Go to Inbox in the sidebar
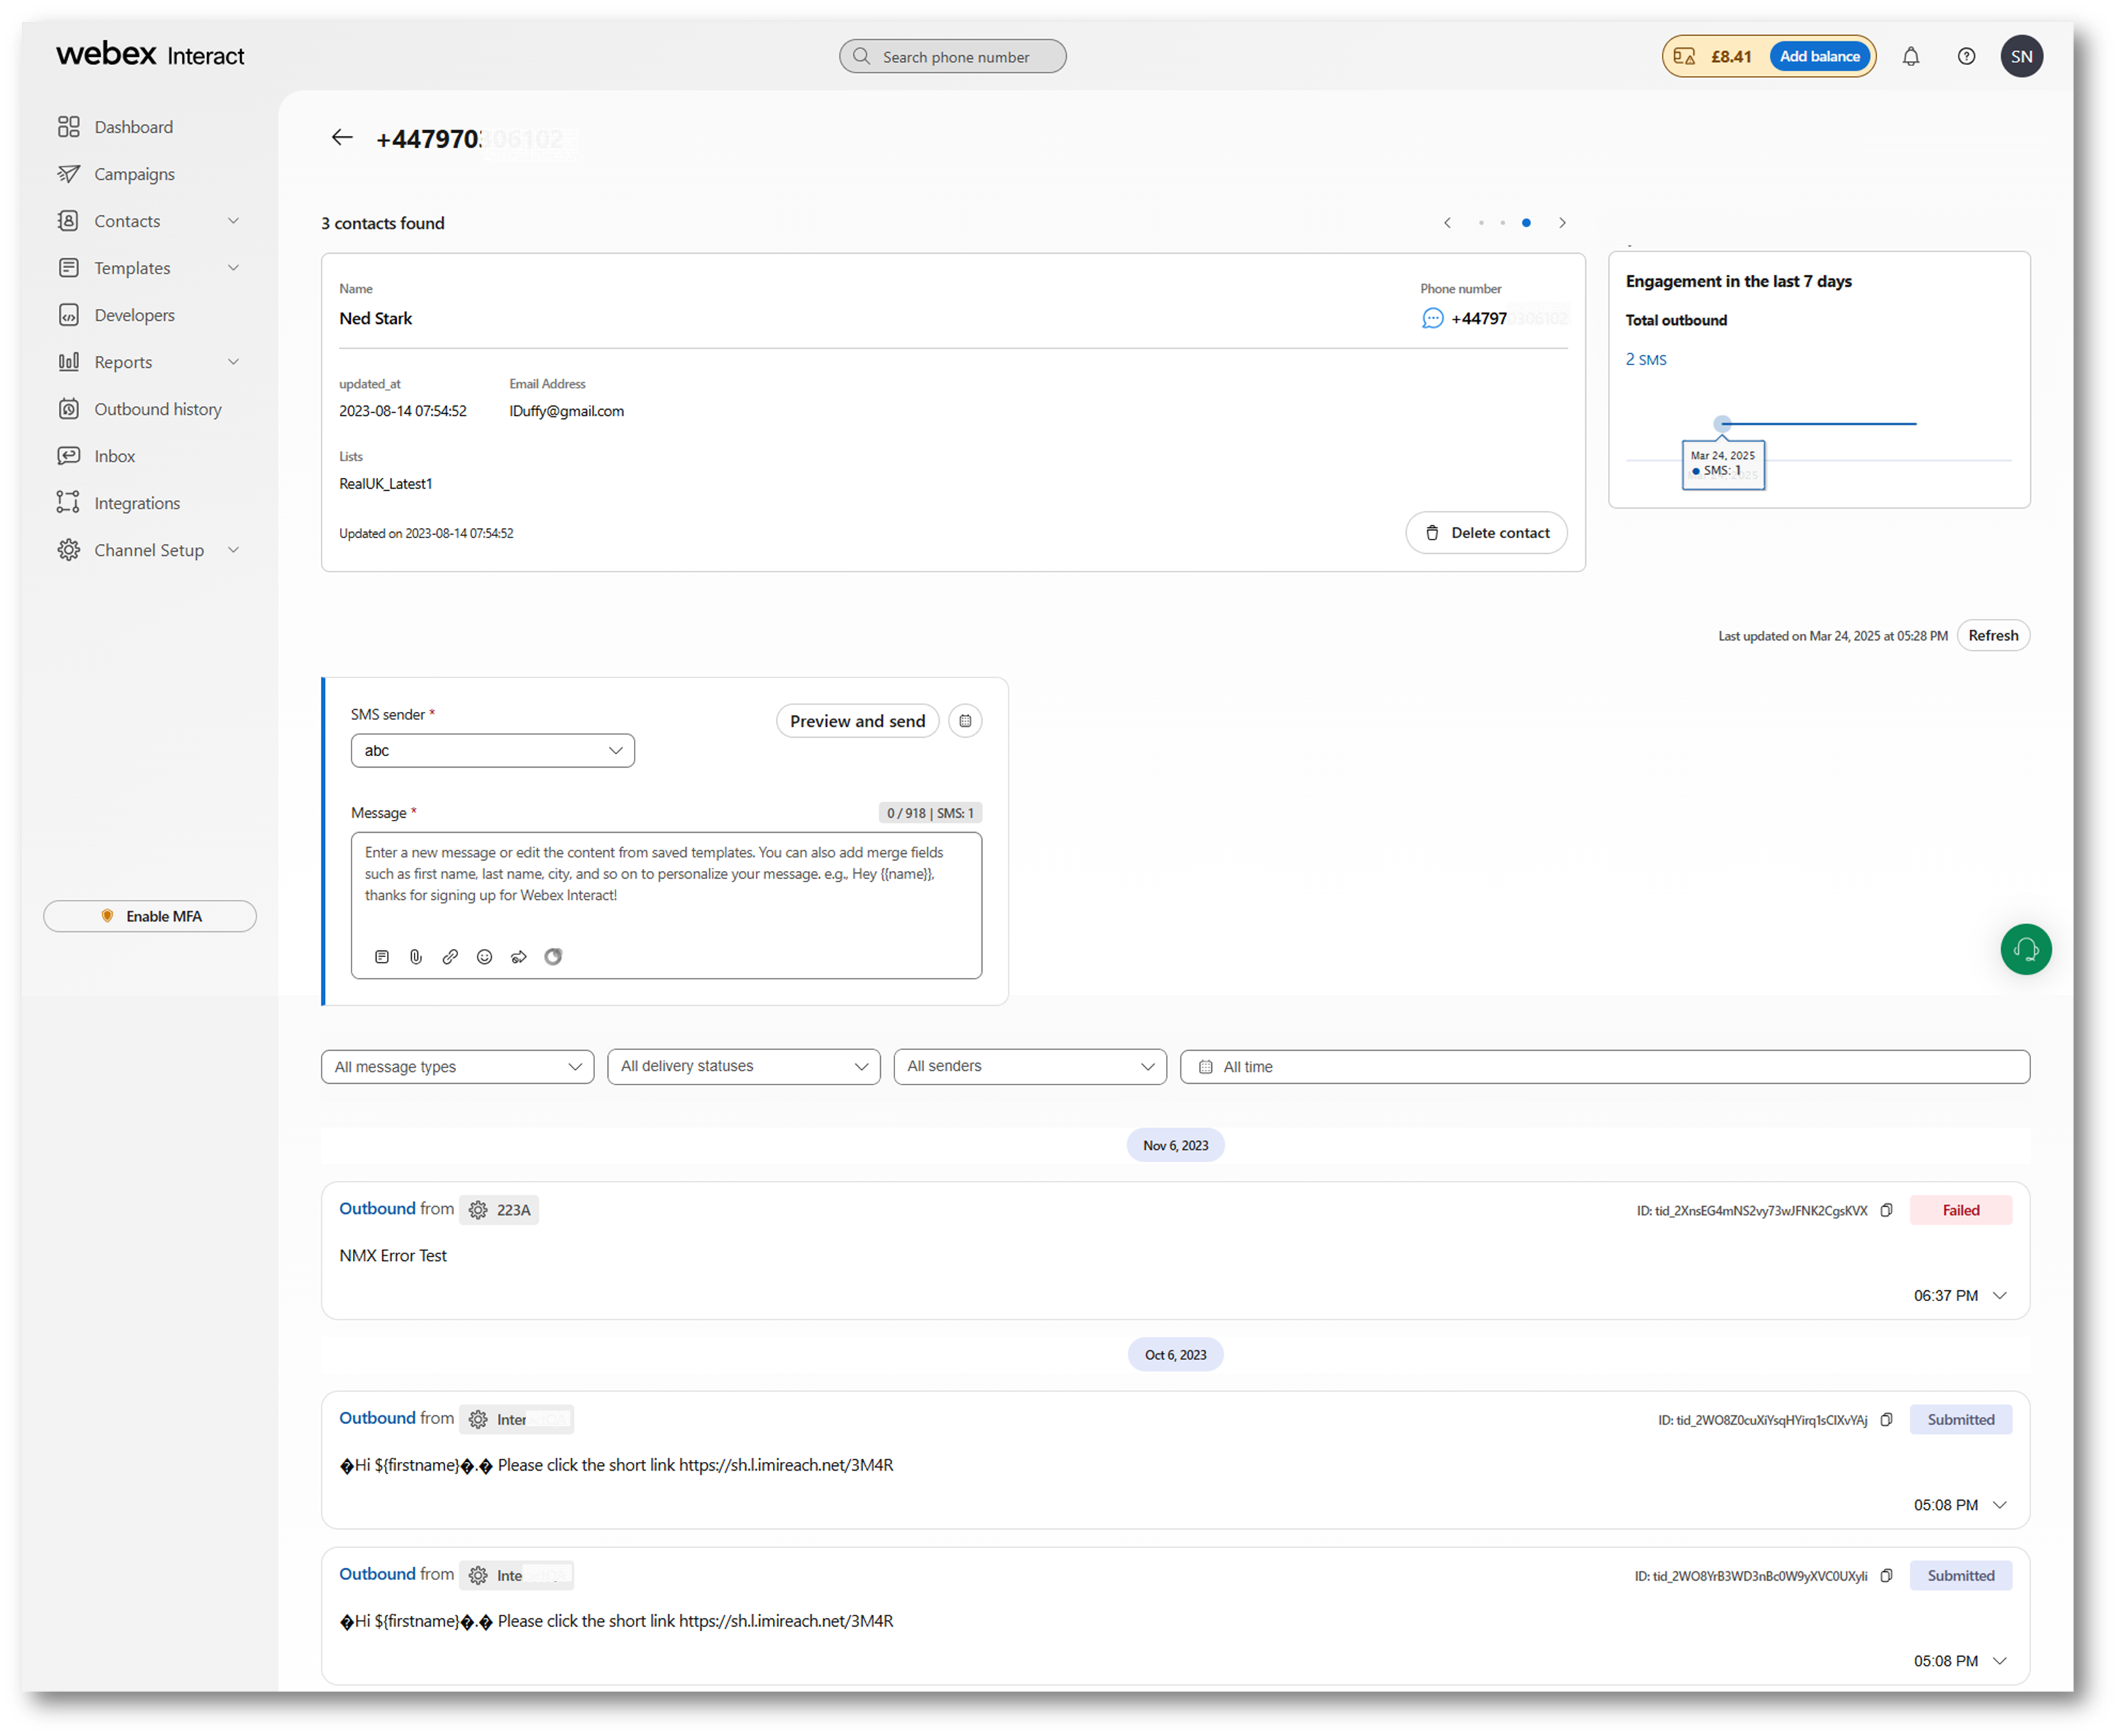This screenshot has width=2118, height=1736. click(114, 456)
